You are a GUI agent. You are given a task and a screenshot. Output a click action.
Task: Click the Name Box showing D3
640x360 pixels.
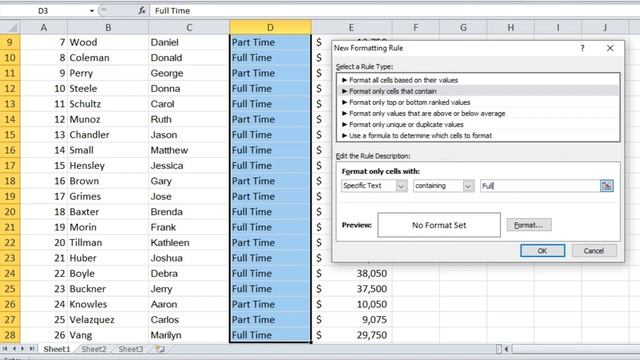pyautogui.click(x=43, y=11)
